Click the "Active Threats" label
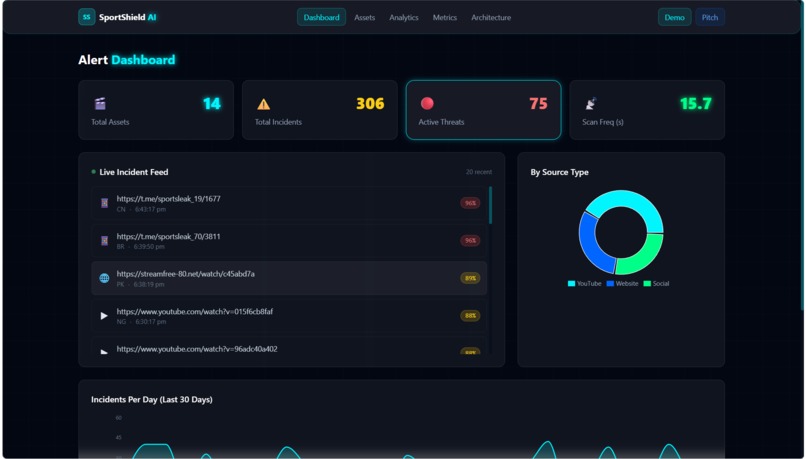806x459 pixels. (441, 122)
